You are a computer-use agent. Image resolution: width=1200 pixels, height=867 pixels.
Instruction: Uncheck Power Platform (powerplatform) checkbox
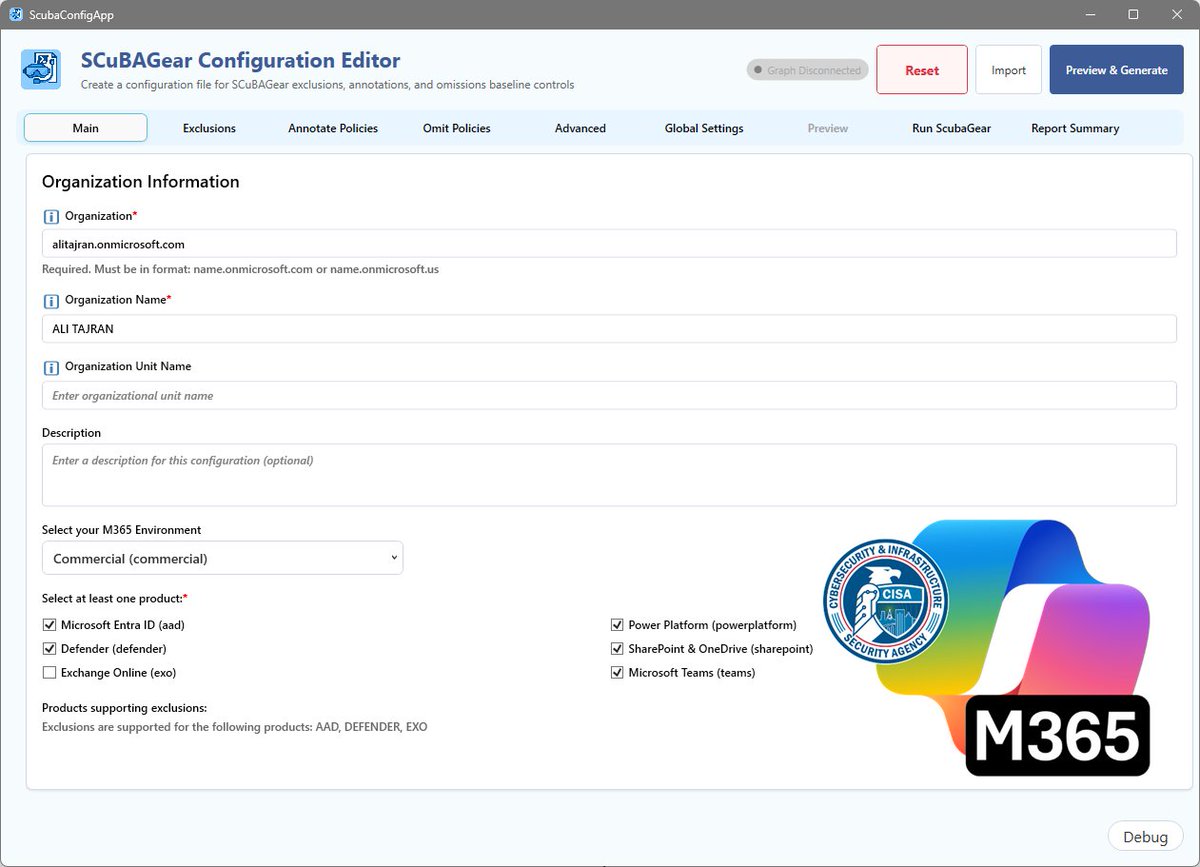pos(617,625)
